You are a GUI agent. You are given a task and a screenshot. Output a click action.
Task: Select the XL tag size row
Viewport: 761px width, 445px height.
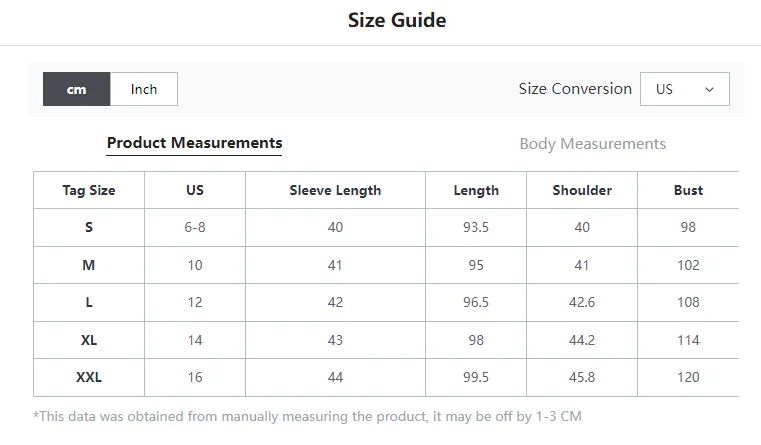pyautogui.click(x=386, y=340)
